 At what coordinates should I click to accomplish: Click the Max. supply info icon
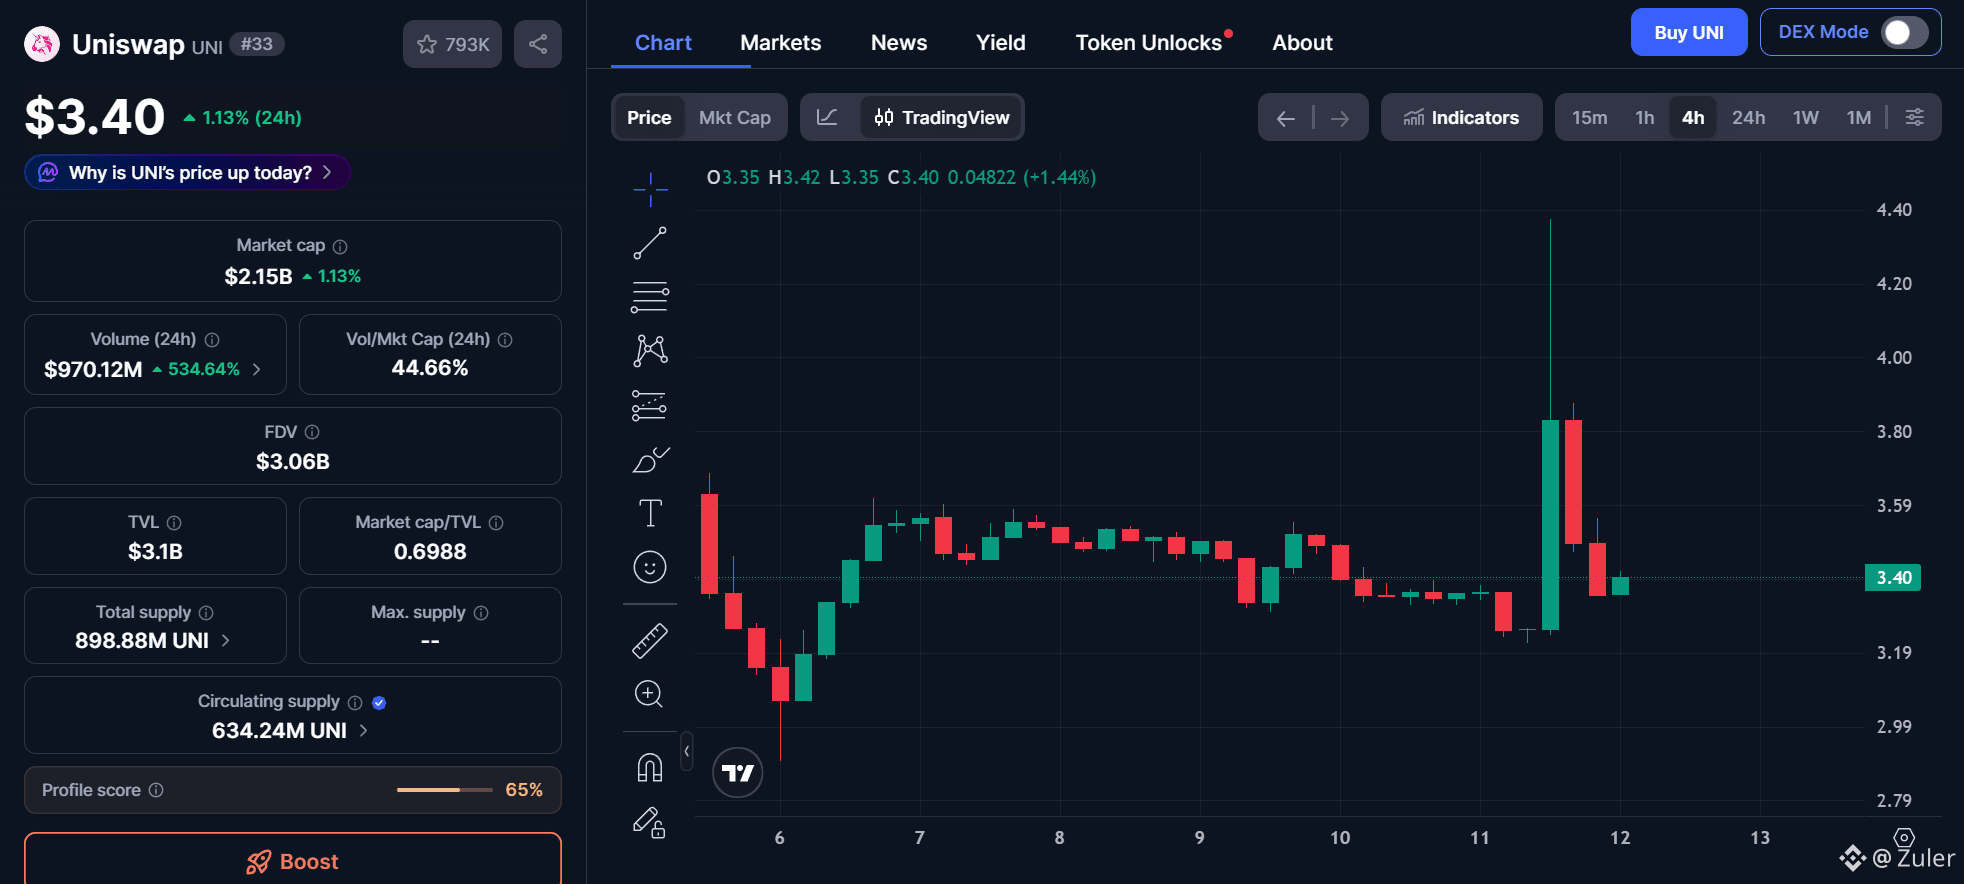[481, 613]
